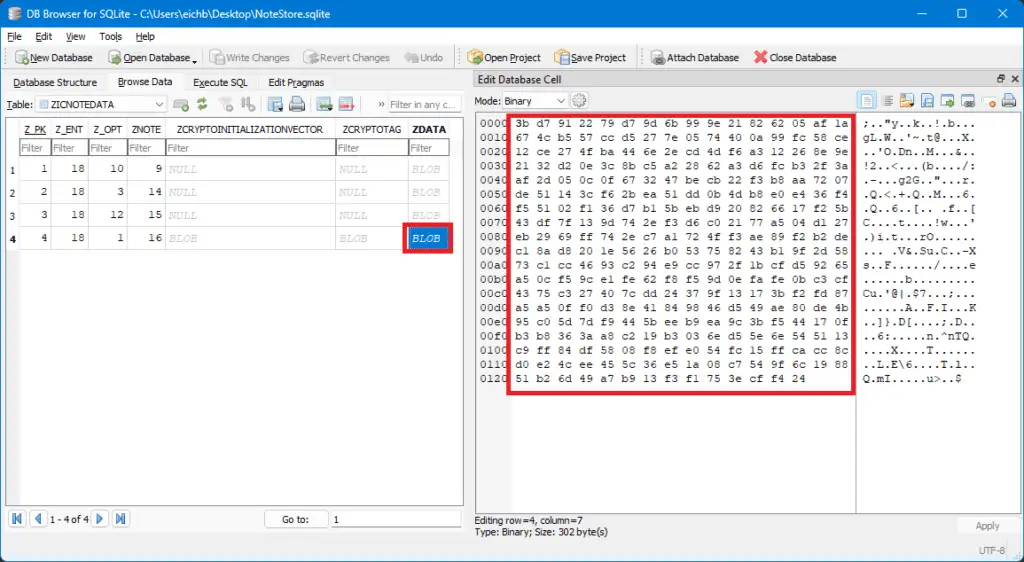
Task: Click the auto-switch mode gear icon
Action: click(x=579, y=101)
